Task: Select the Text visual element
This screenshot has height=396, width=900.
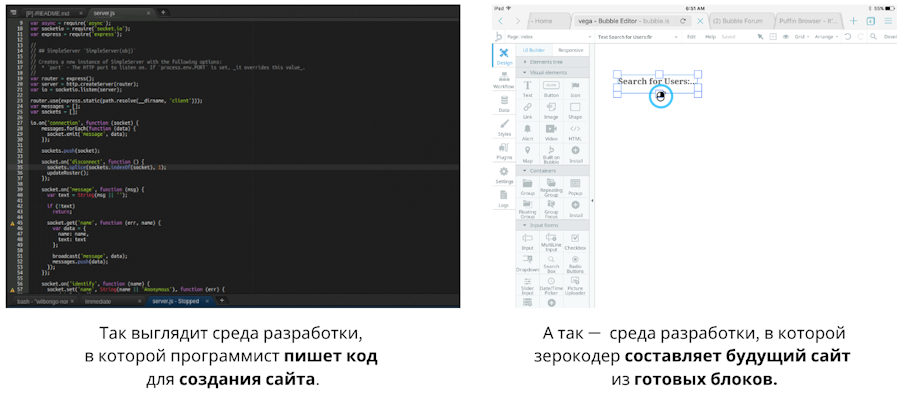Action: pos(527,88)
